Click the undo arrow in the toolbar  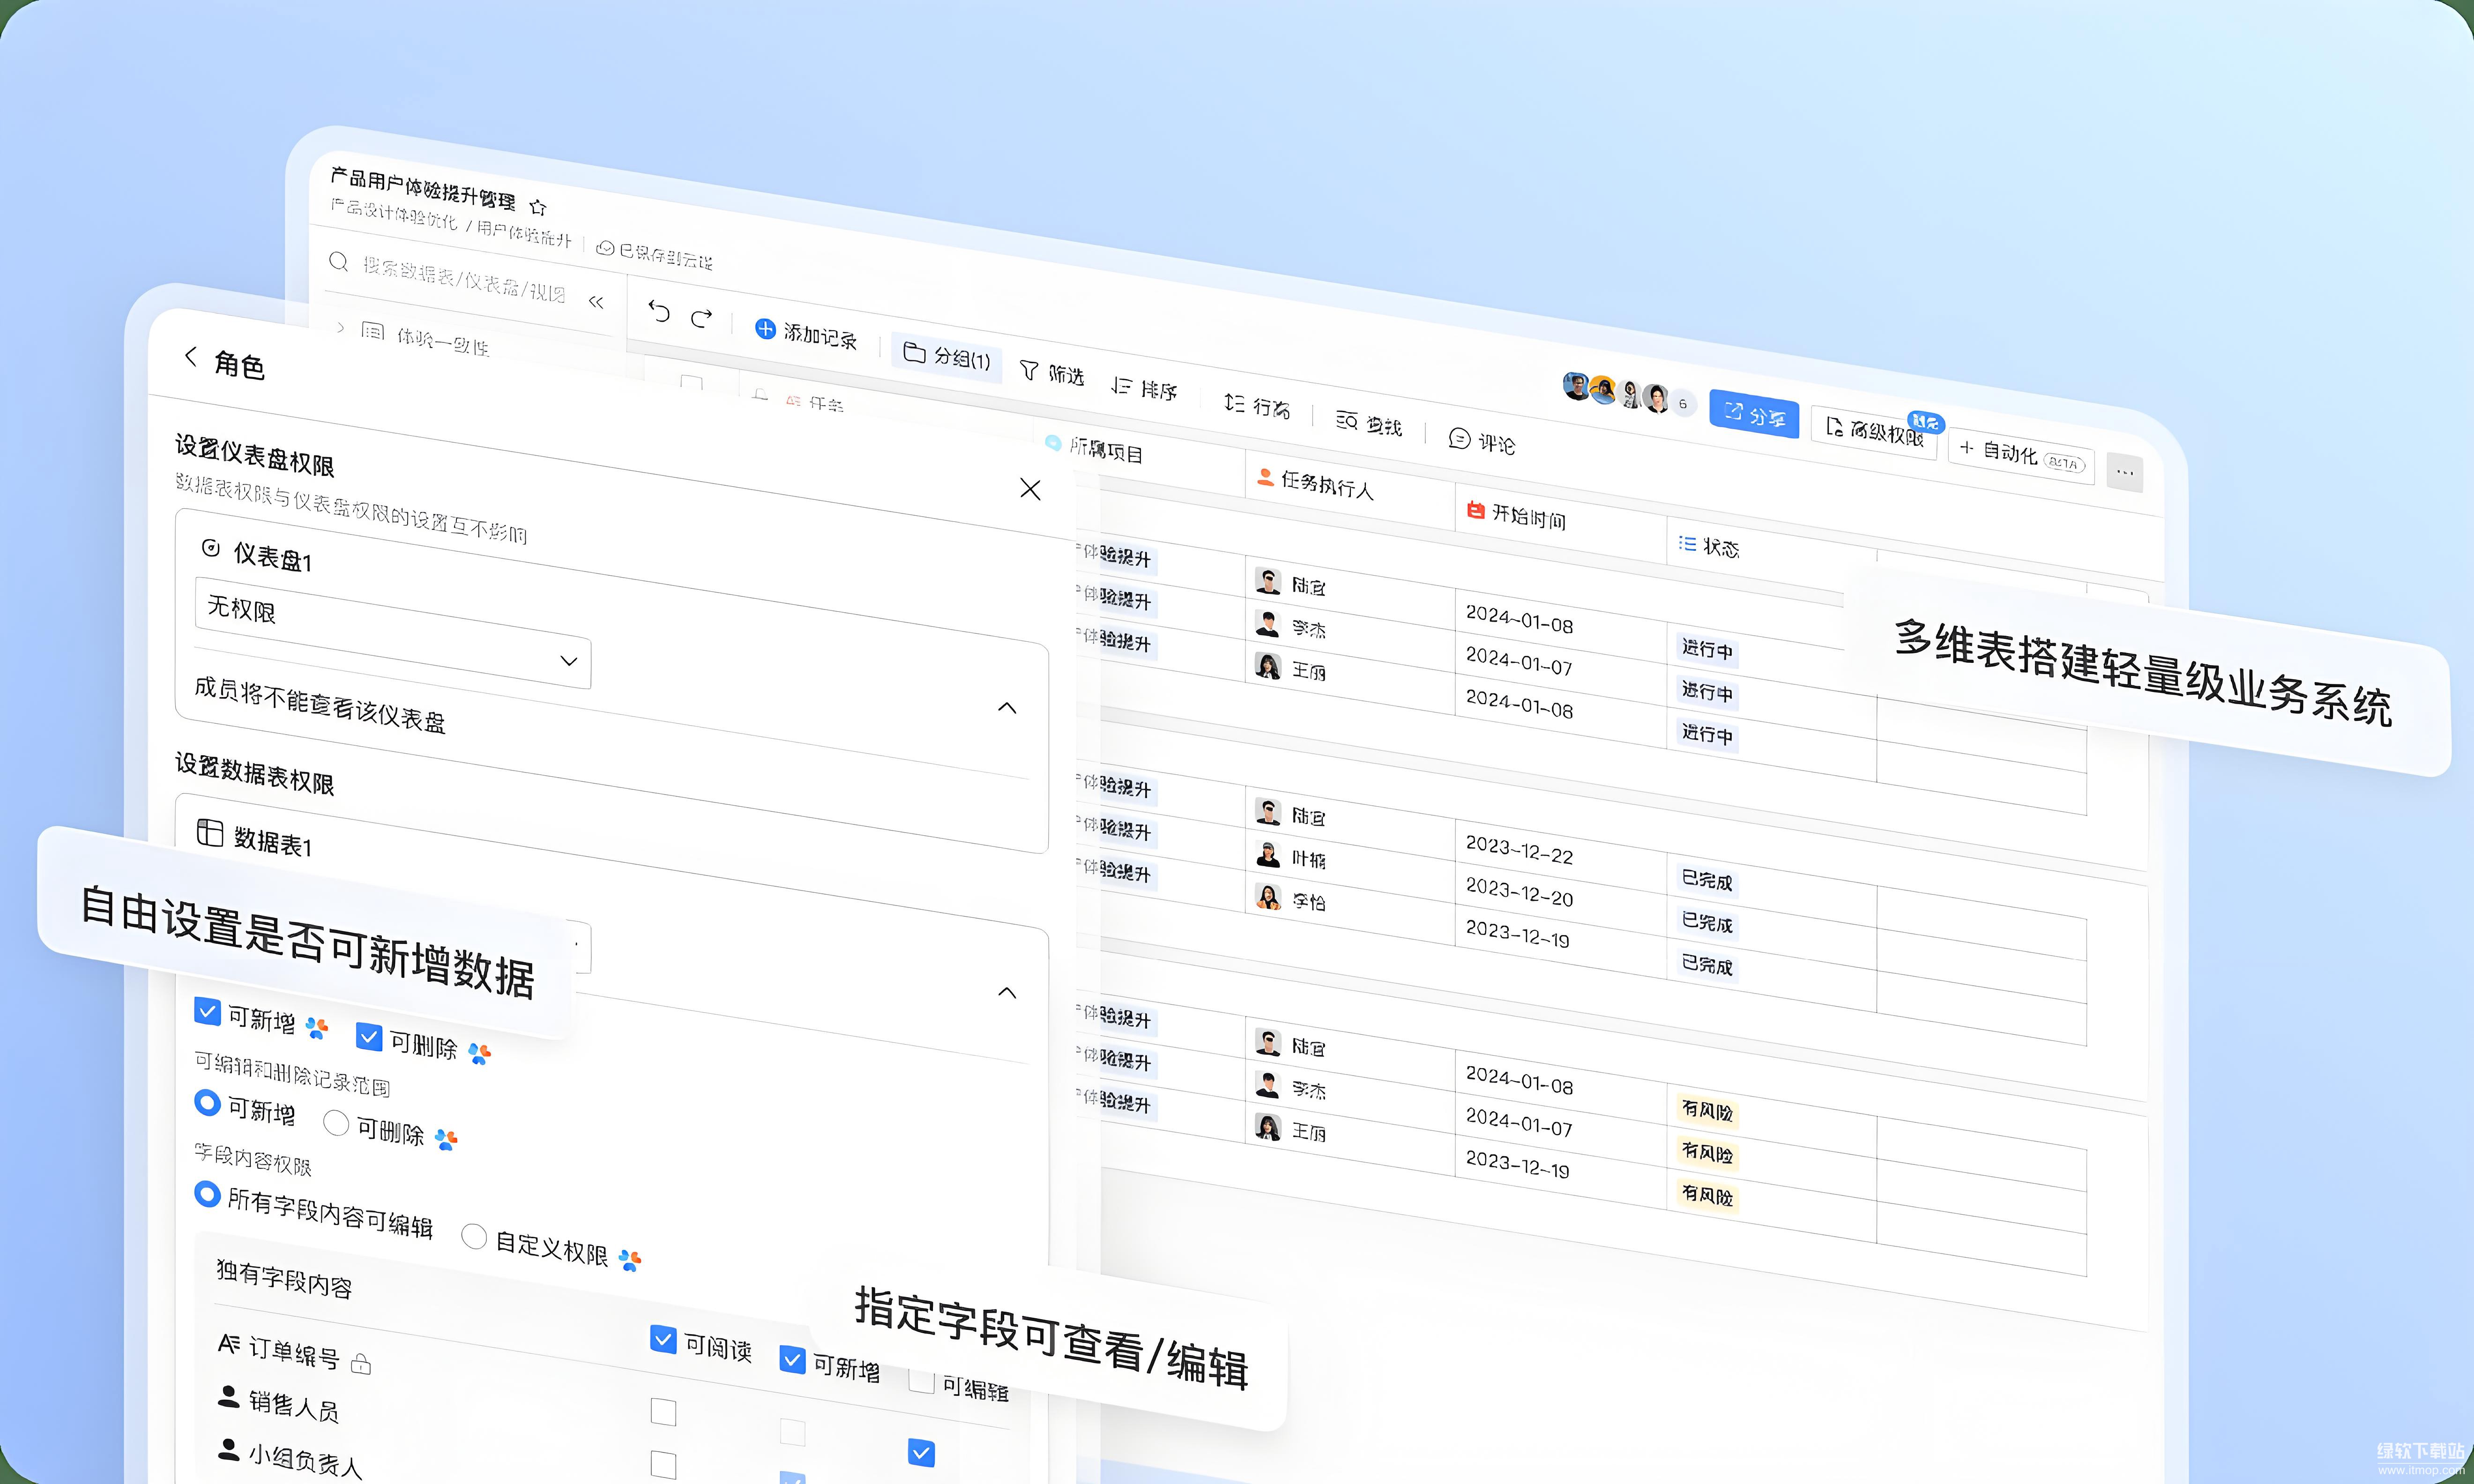click(x=658, y=311)
